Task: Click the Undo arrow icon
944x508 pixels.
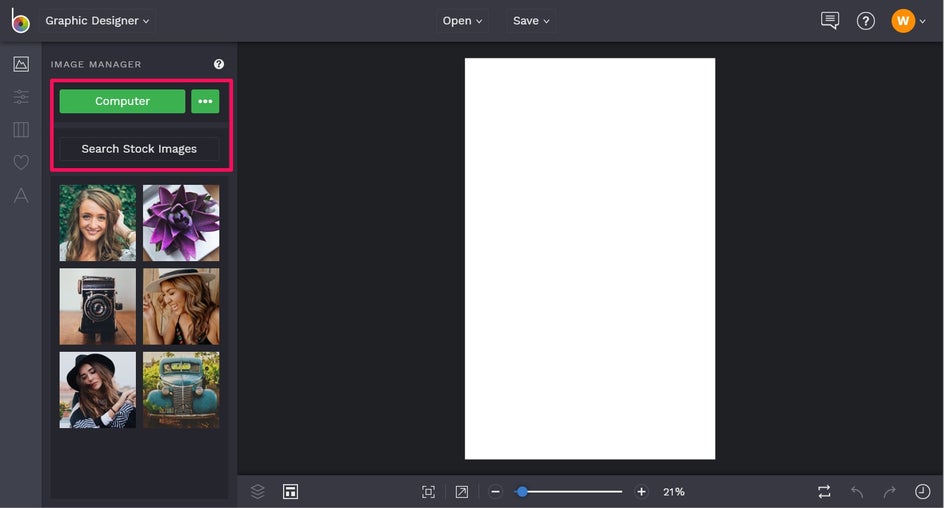Action: 857,492
